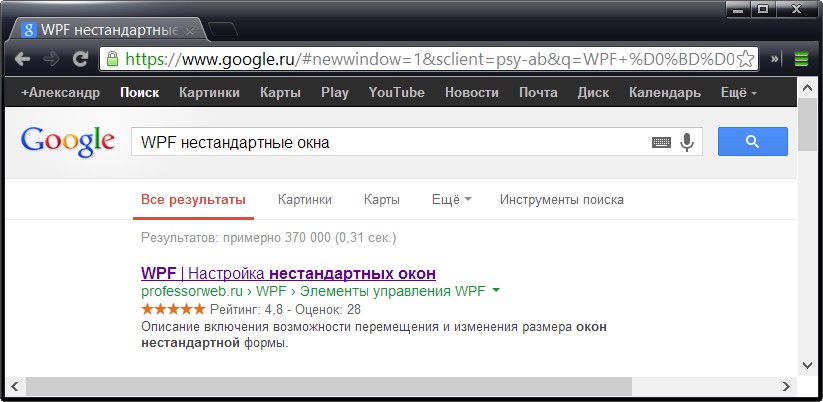823x402 pixels.
Task: Click the horizontal scrollbar left arrow
Action: pyautogui.click(x=15, y=387)
